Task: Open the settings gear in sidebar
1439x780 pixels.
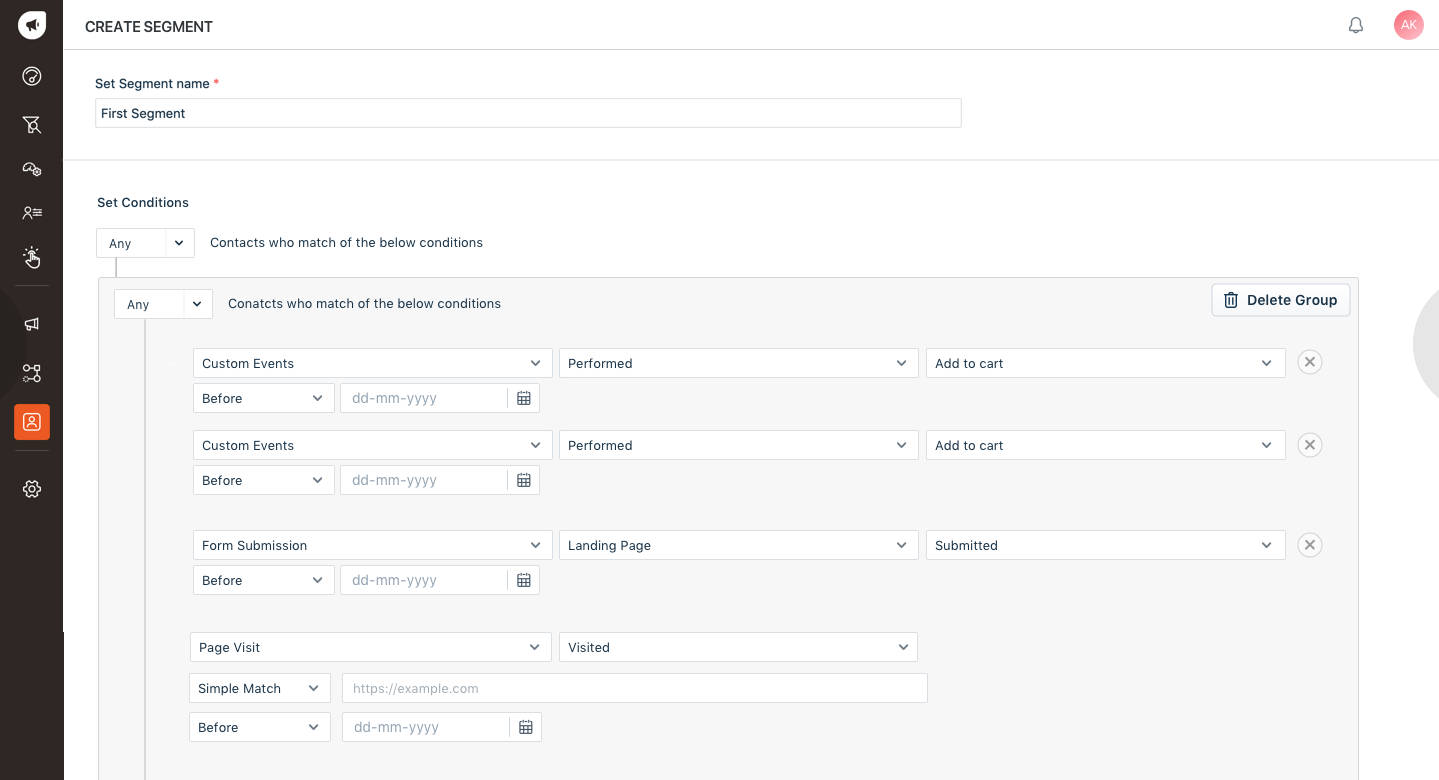Action: (x=32, y=489)
